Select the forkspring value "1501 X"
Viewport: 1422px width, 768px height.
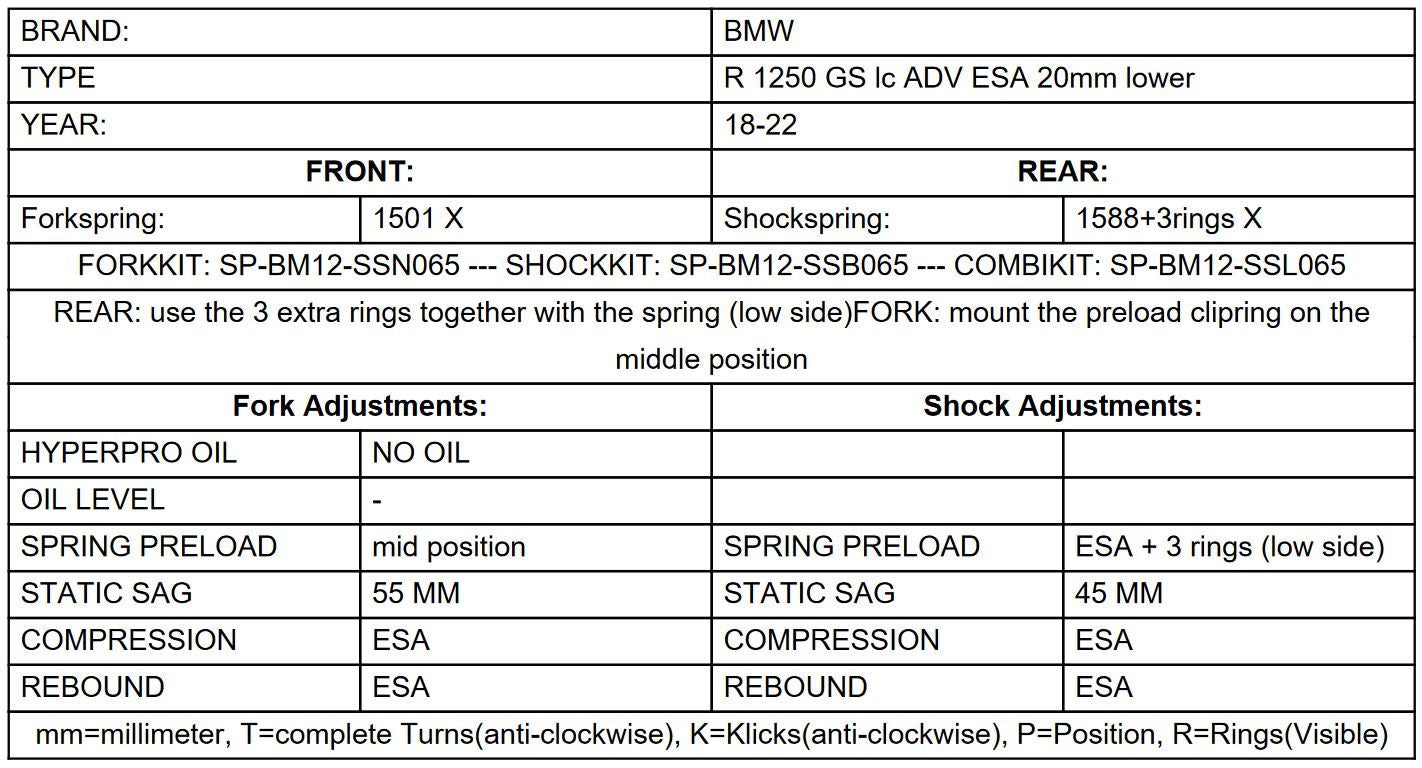pos(418,218)
